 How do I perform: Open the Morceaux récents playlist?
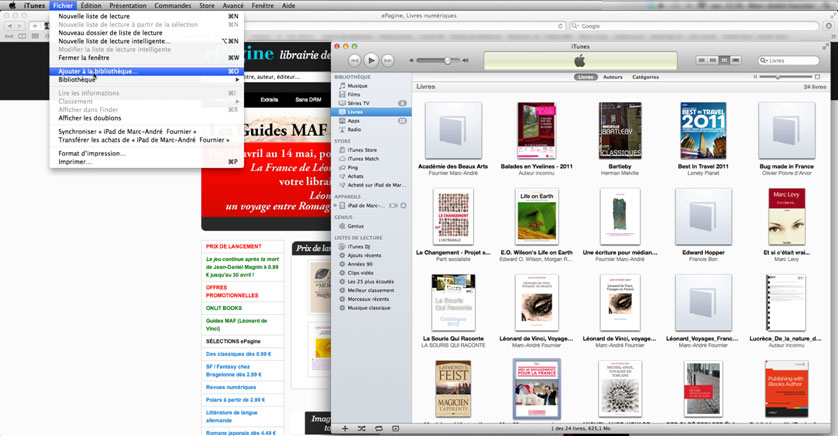click(368, 299)
